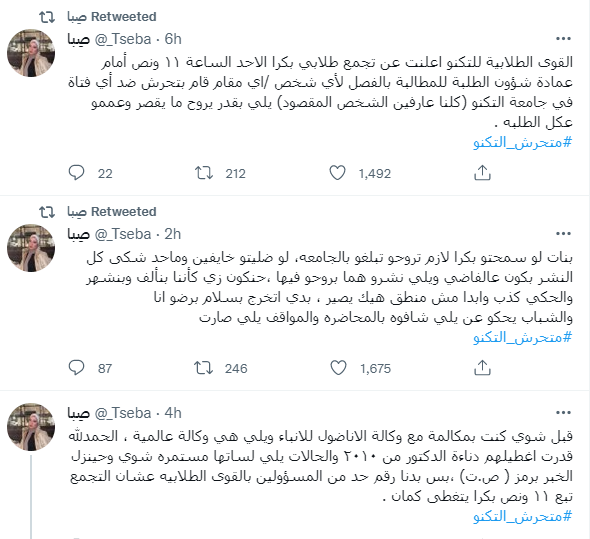Screen dimensions: 590x539
Task: Click the retweet icon beside top Retweeted label
Action: pyautogui.click(x=47, y=17)
